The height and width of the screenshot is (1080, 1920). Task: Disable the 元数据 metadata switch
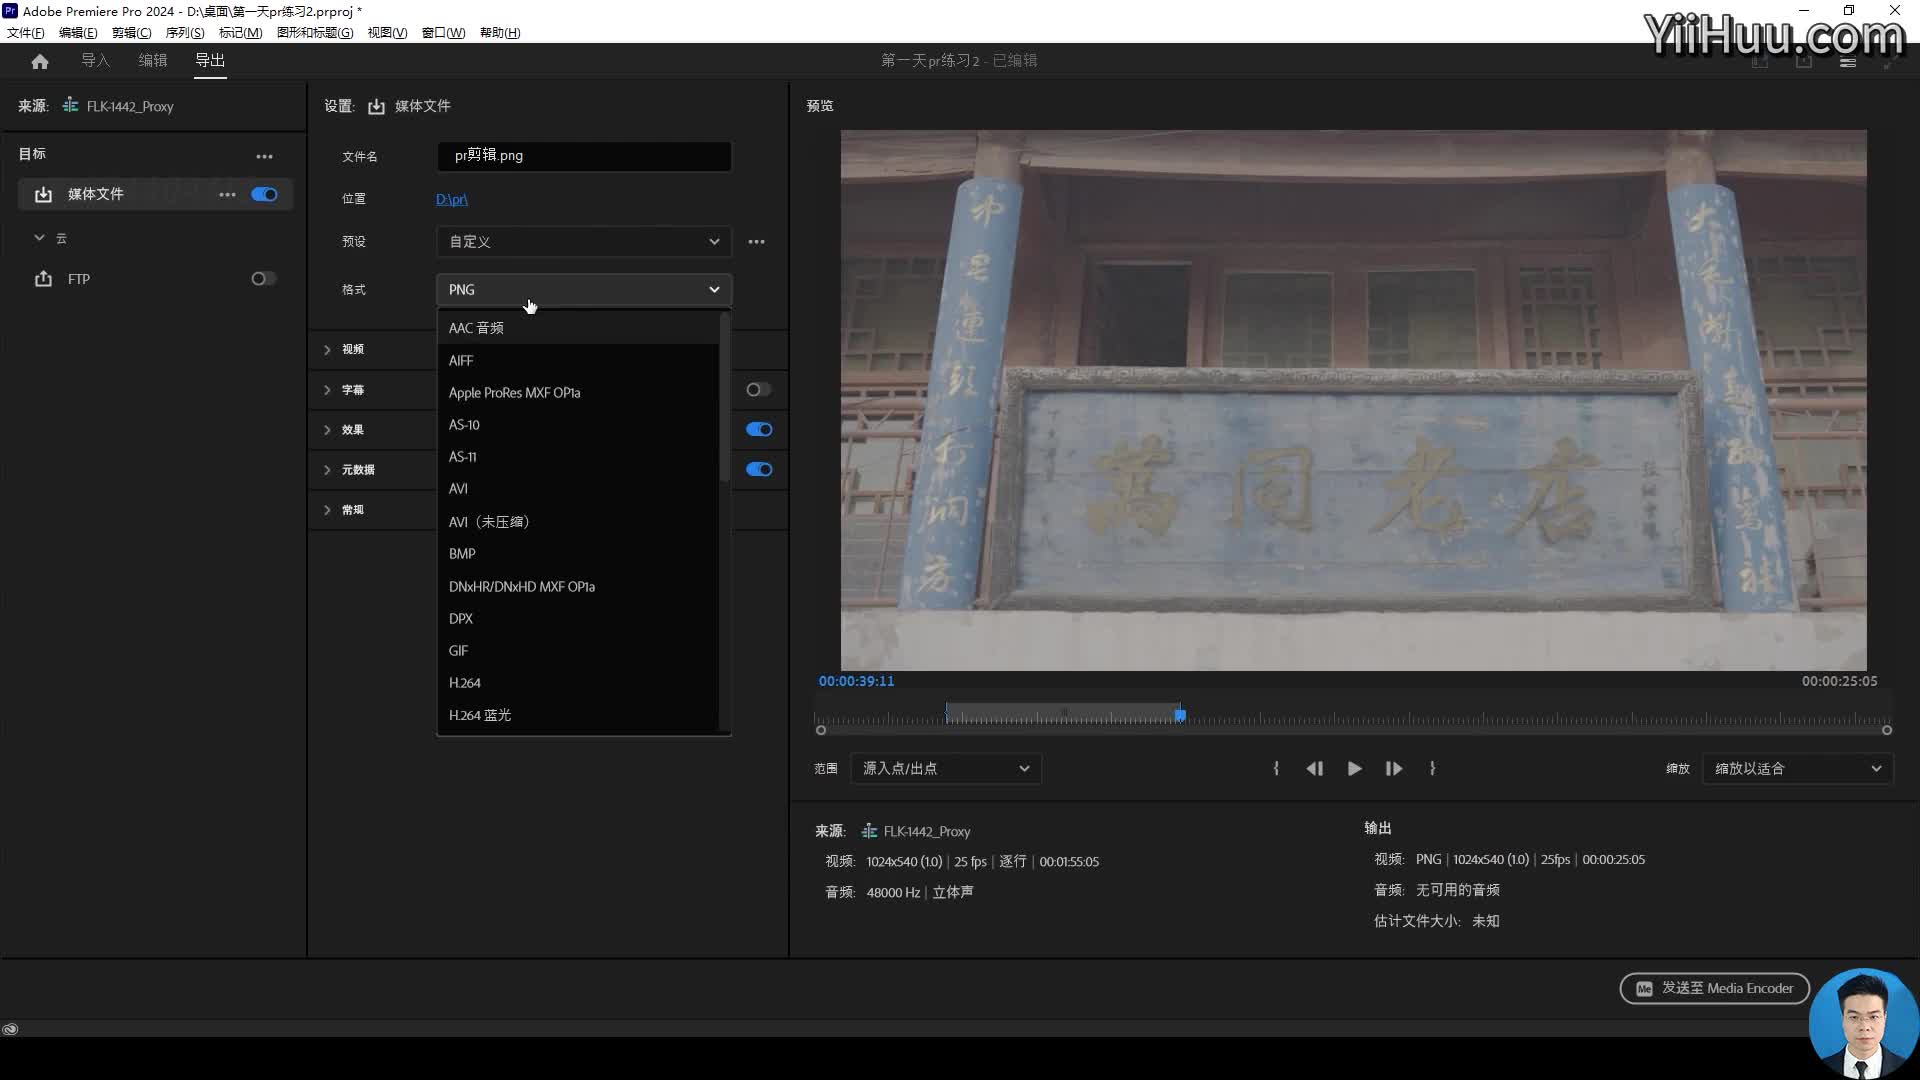click(x=759, y=470)
